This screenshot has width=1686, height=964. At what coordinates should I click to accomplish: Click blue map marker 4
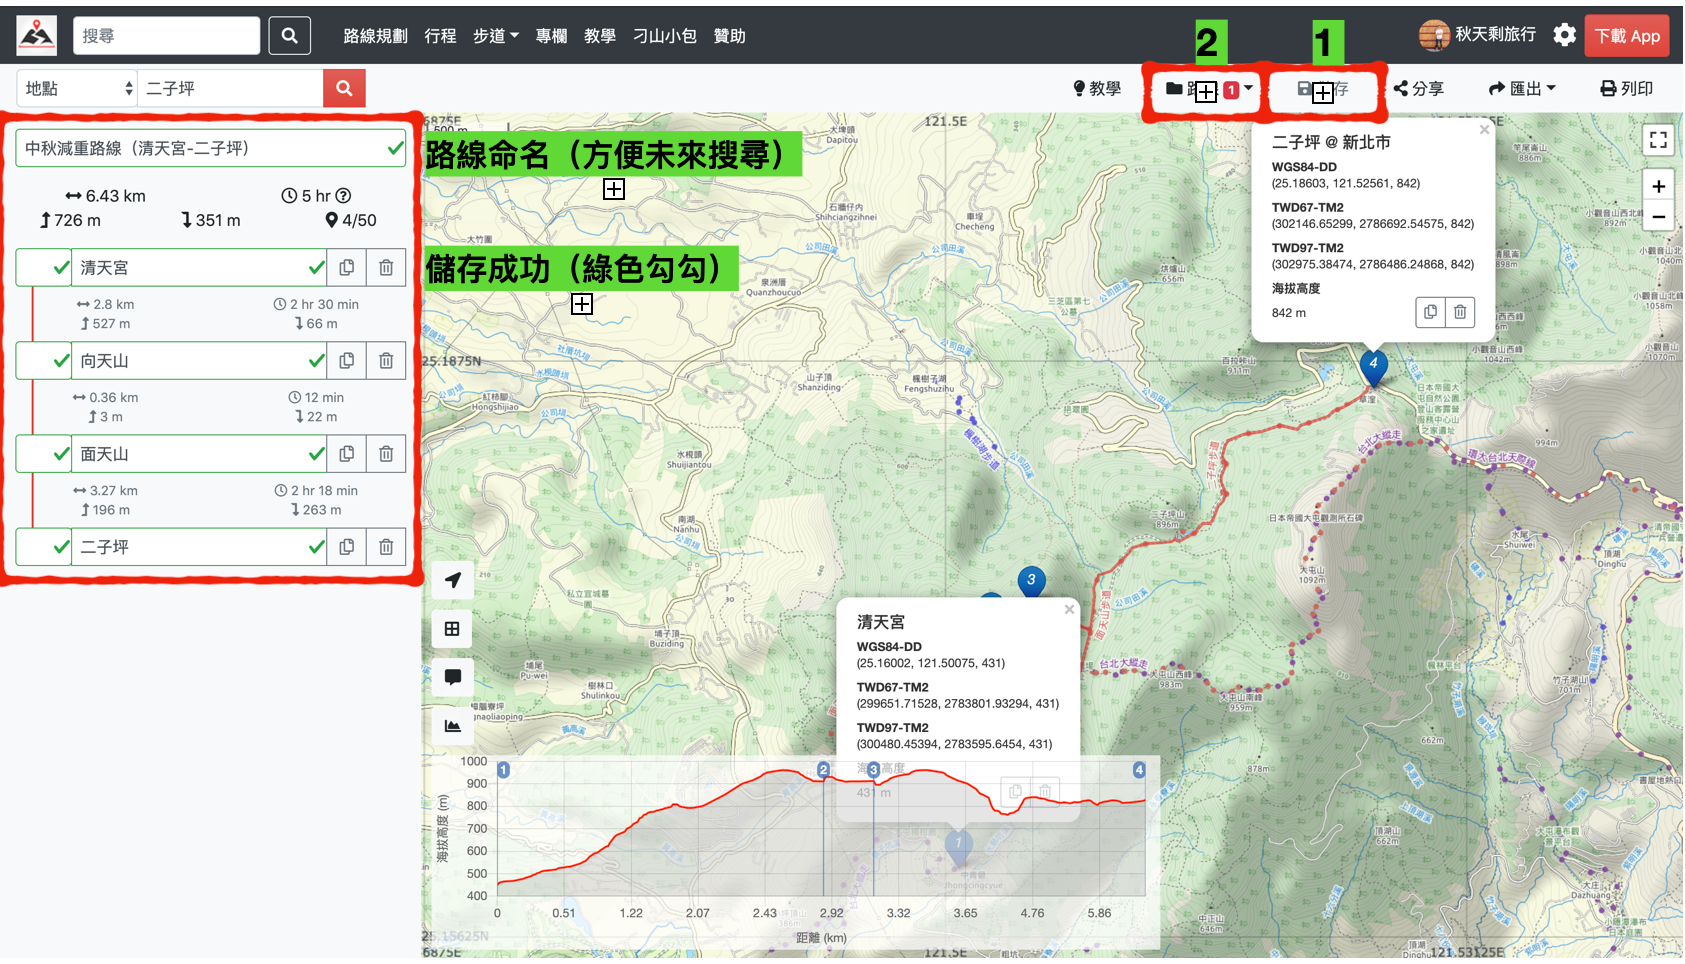pyautogui.click(x=1373, y=366)
